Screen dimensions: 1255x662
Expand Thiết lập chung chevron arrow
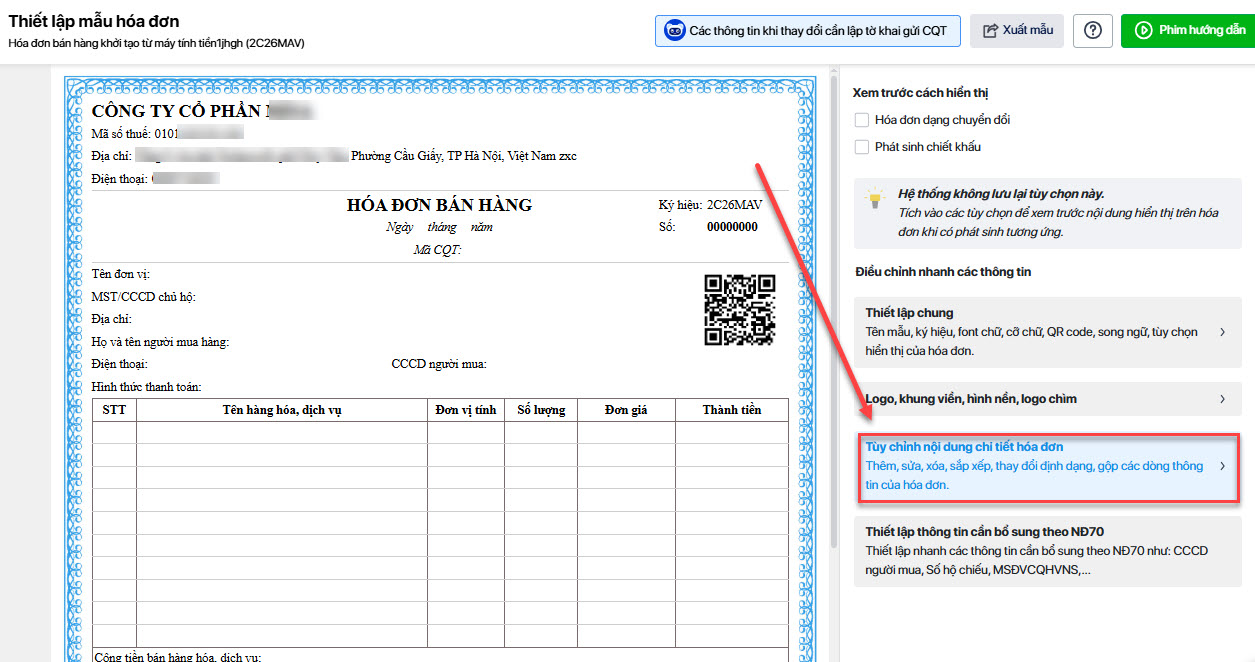tap(1222, 332)
